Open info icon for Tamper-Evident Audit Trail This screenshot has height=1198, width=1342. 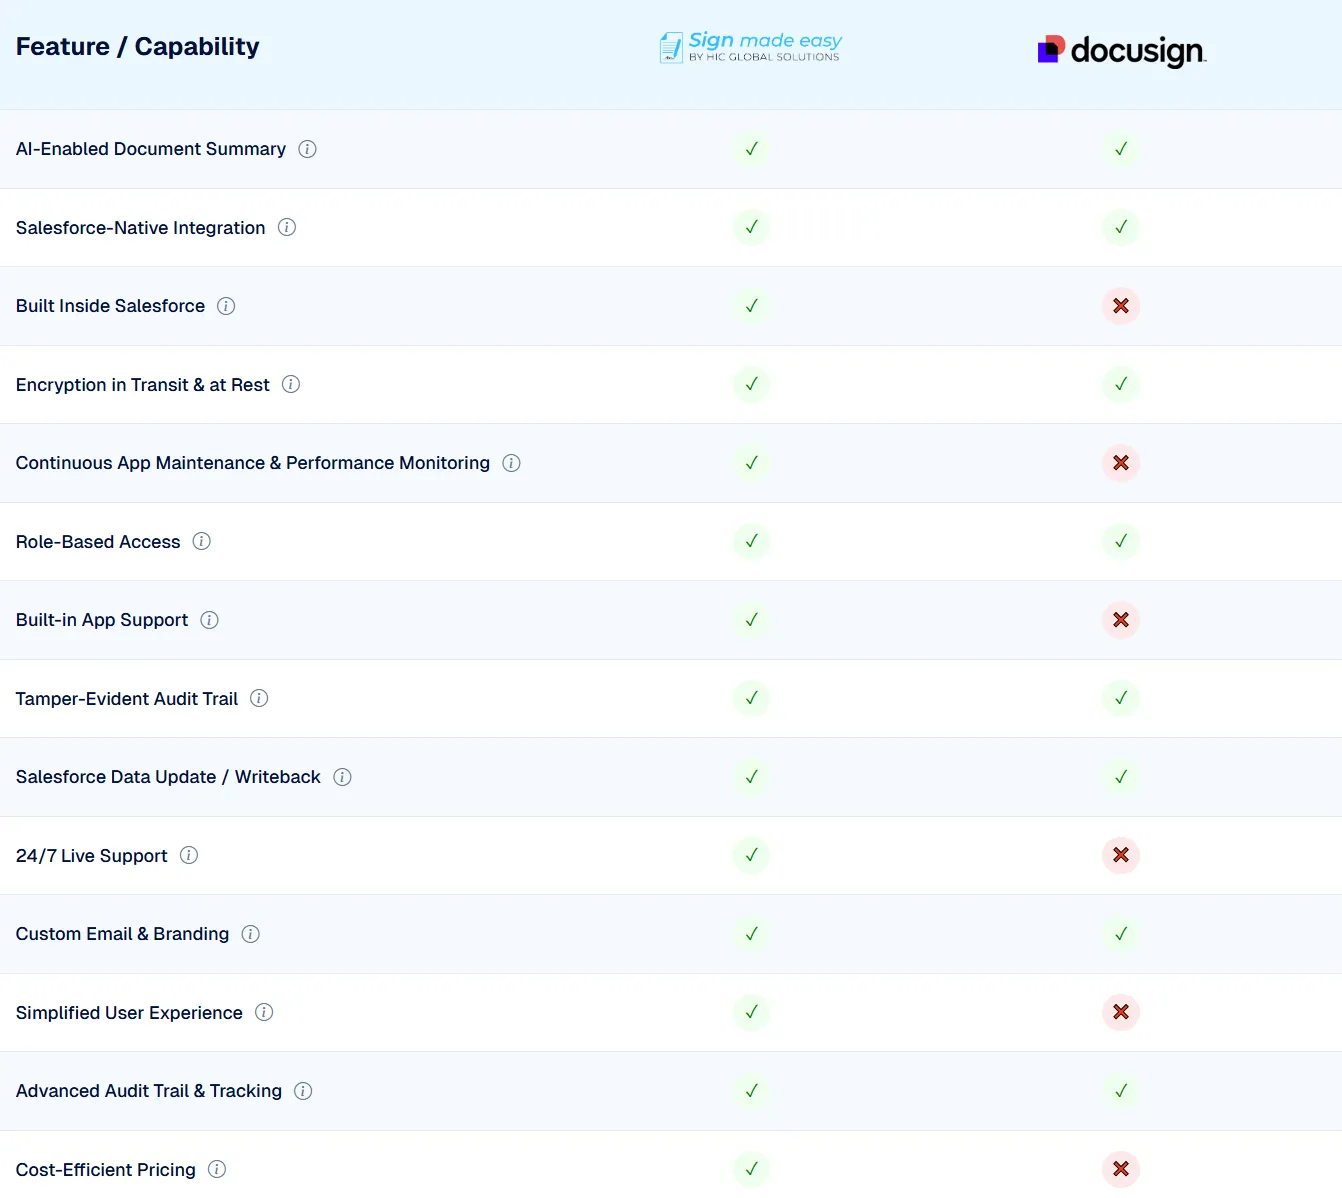coord(259,698)
